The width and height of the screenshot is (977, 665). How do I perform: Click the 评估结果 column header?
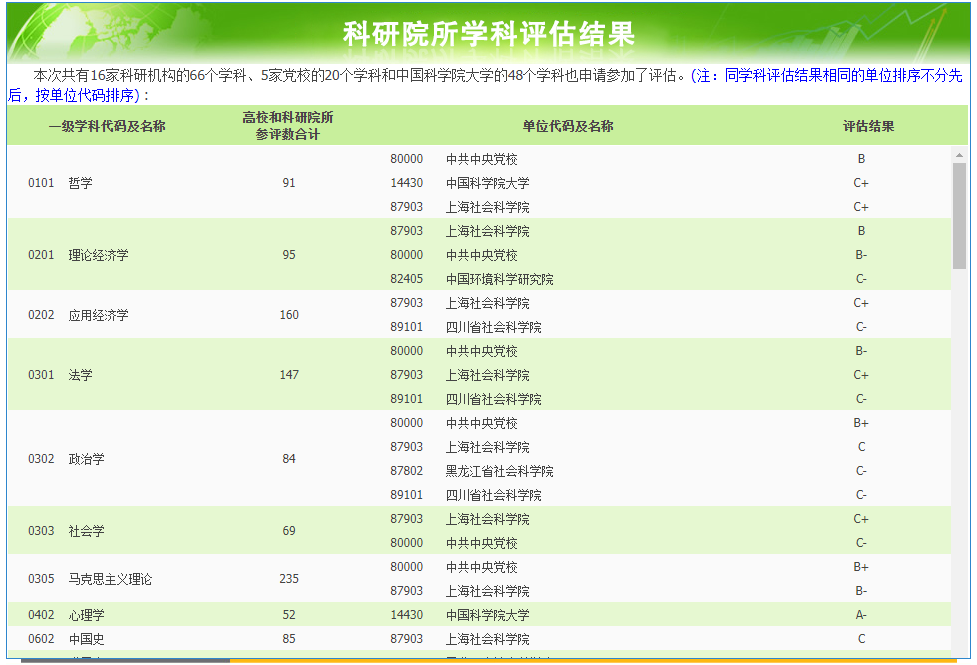pyautogui.click(x=868, y=126)
